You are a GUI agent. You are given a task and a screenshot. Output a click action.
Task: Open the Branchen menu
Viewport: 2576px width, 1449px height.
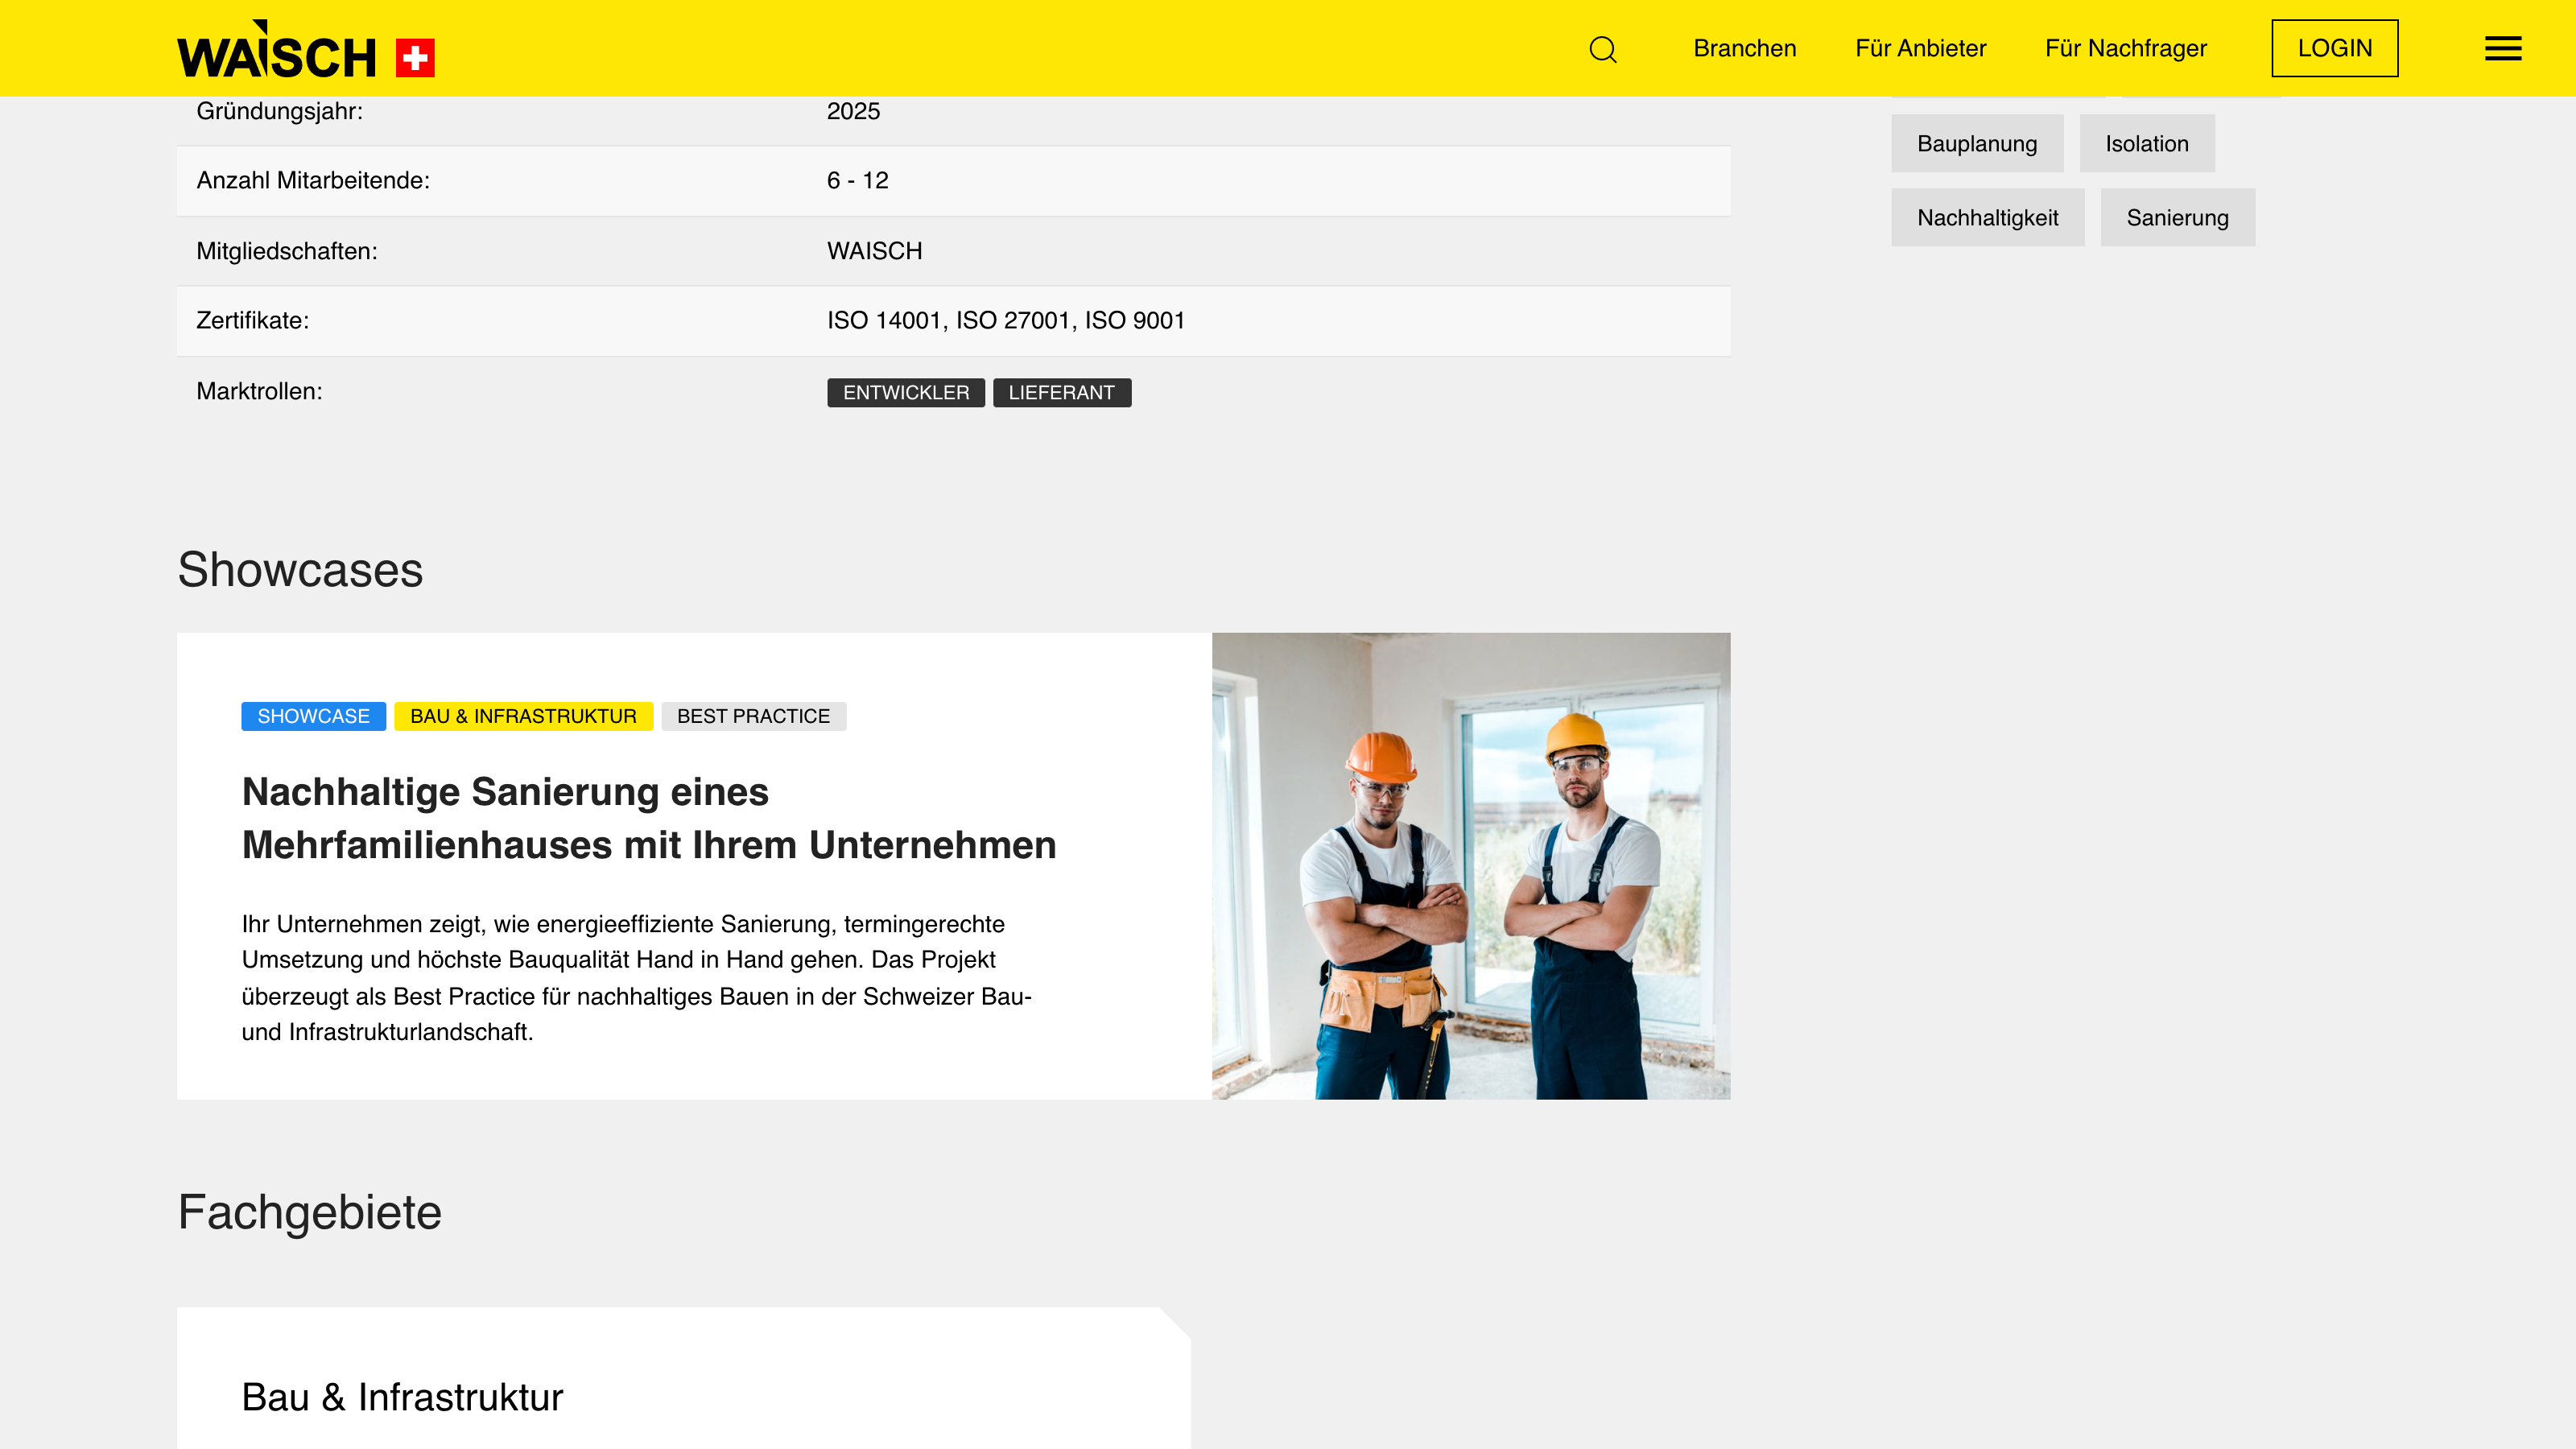click(1745, 48)
